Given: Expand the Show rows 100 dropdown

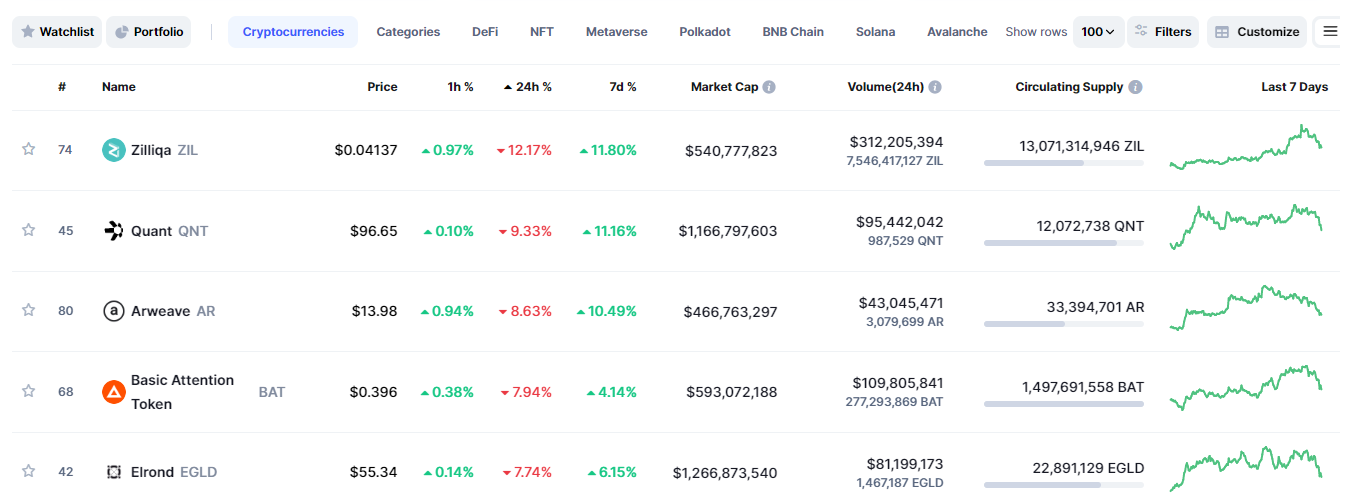Looking at the screenshot, I should [1099, 32].
